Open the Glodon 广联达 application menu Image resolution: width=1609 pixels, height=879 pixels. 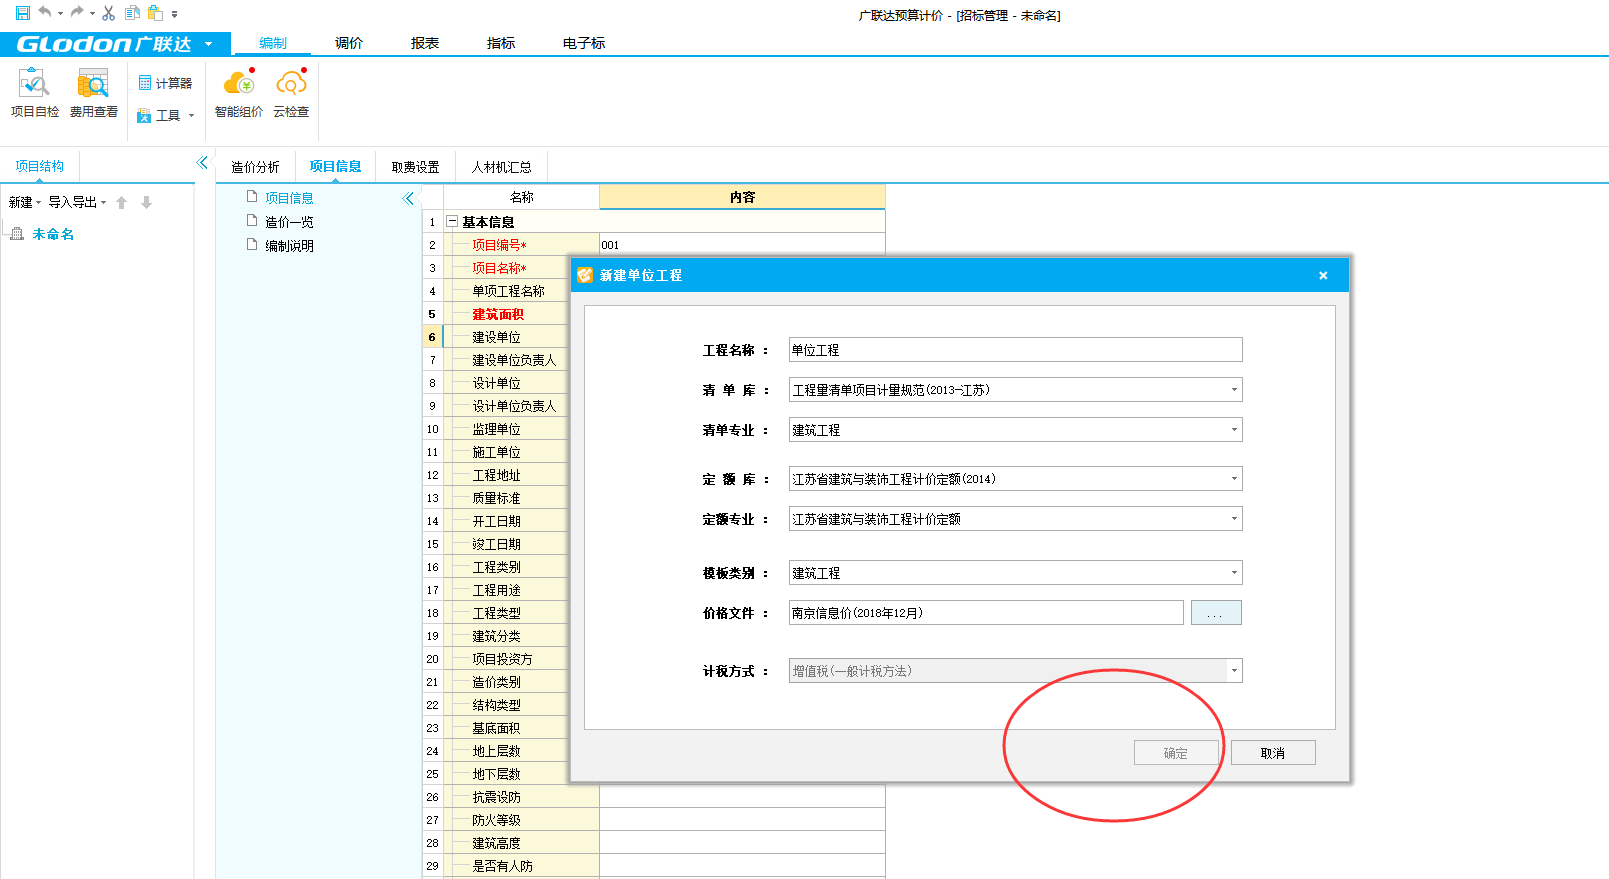pyautogui.click(x=115, y=44)
